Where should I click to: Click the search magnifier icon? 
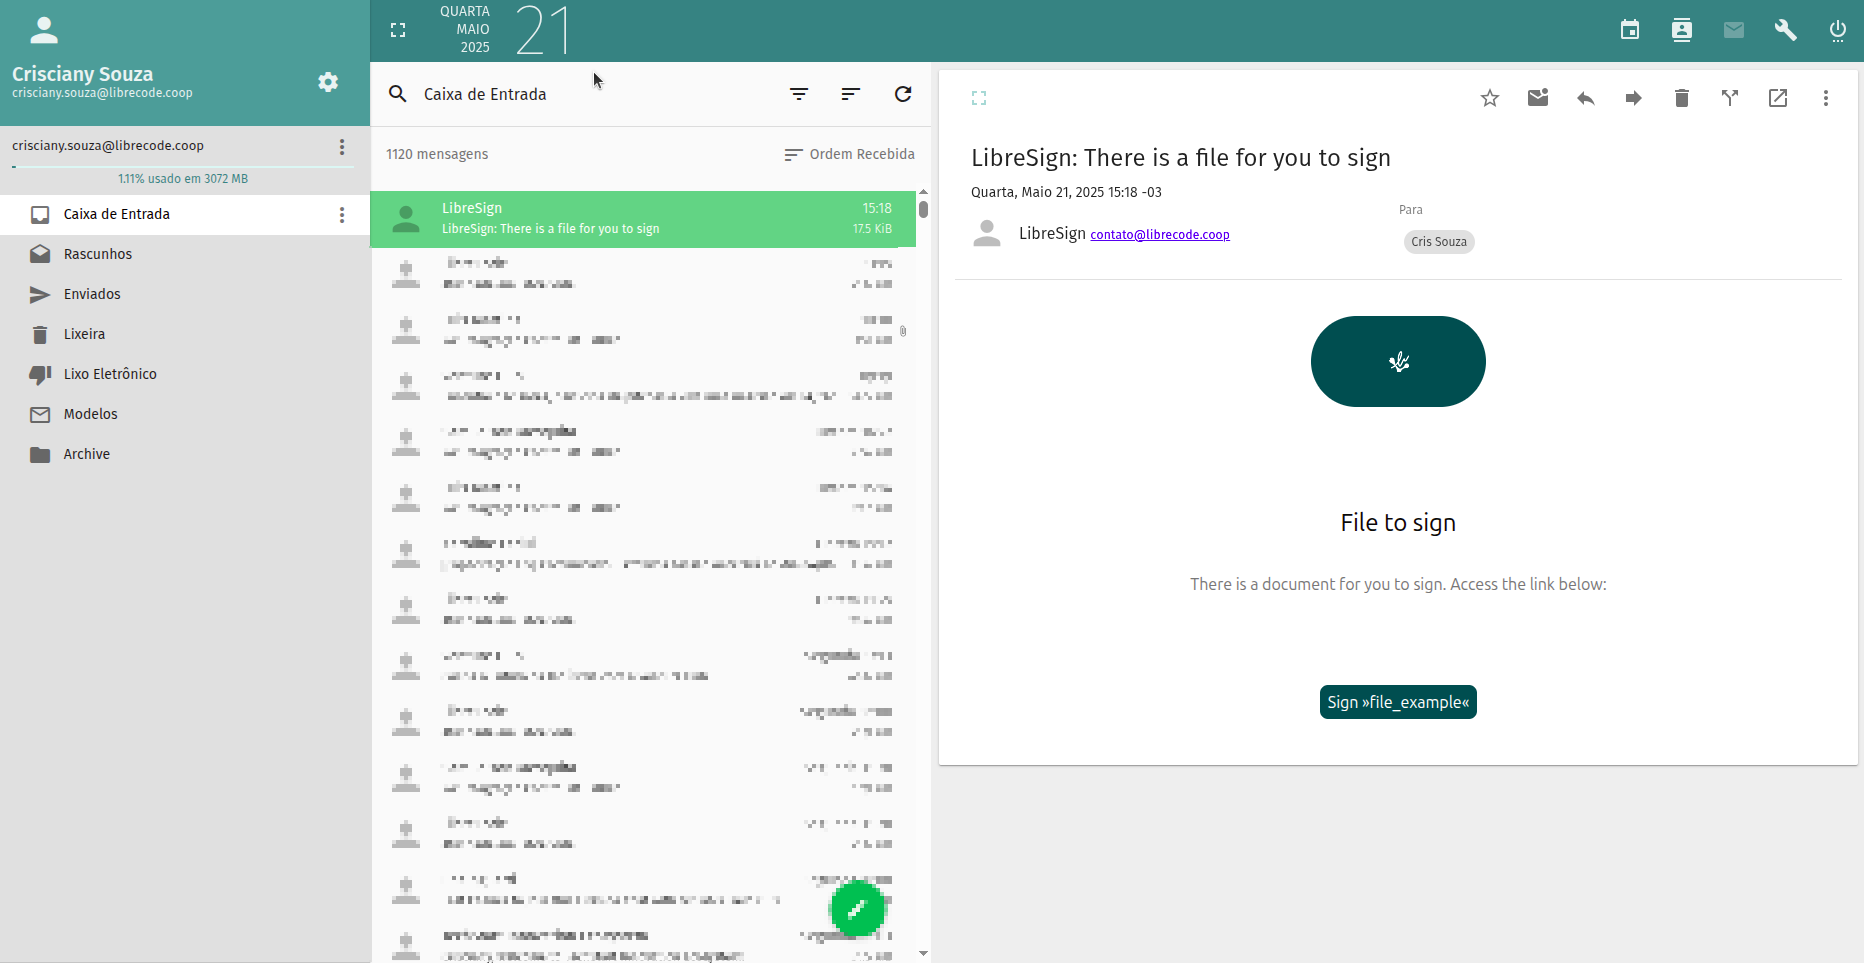click(398, 94)
